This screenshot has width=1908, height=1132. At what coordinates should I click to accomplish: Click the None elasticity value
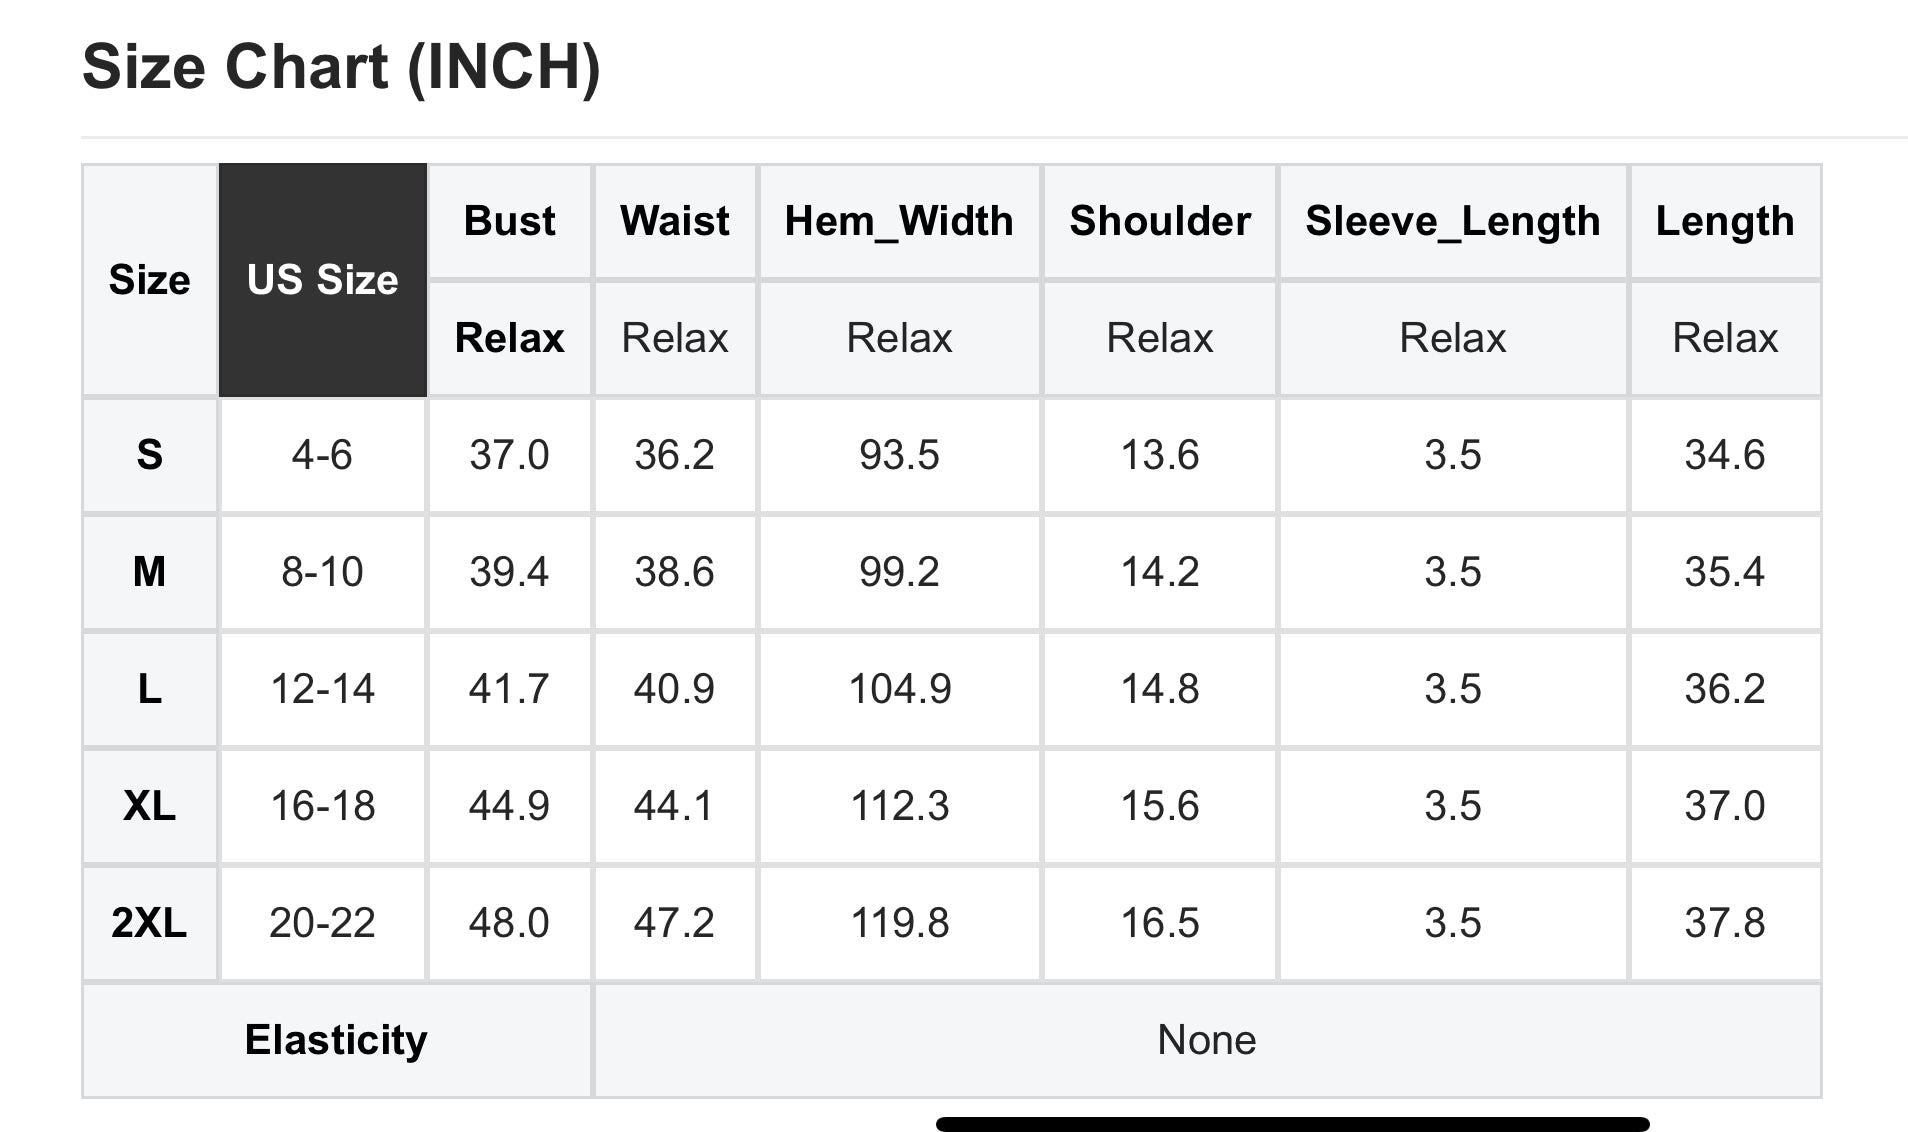click(1207, 1040)
